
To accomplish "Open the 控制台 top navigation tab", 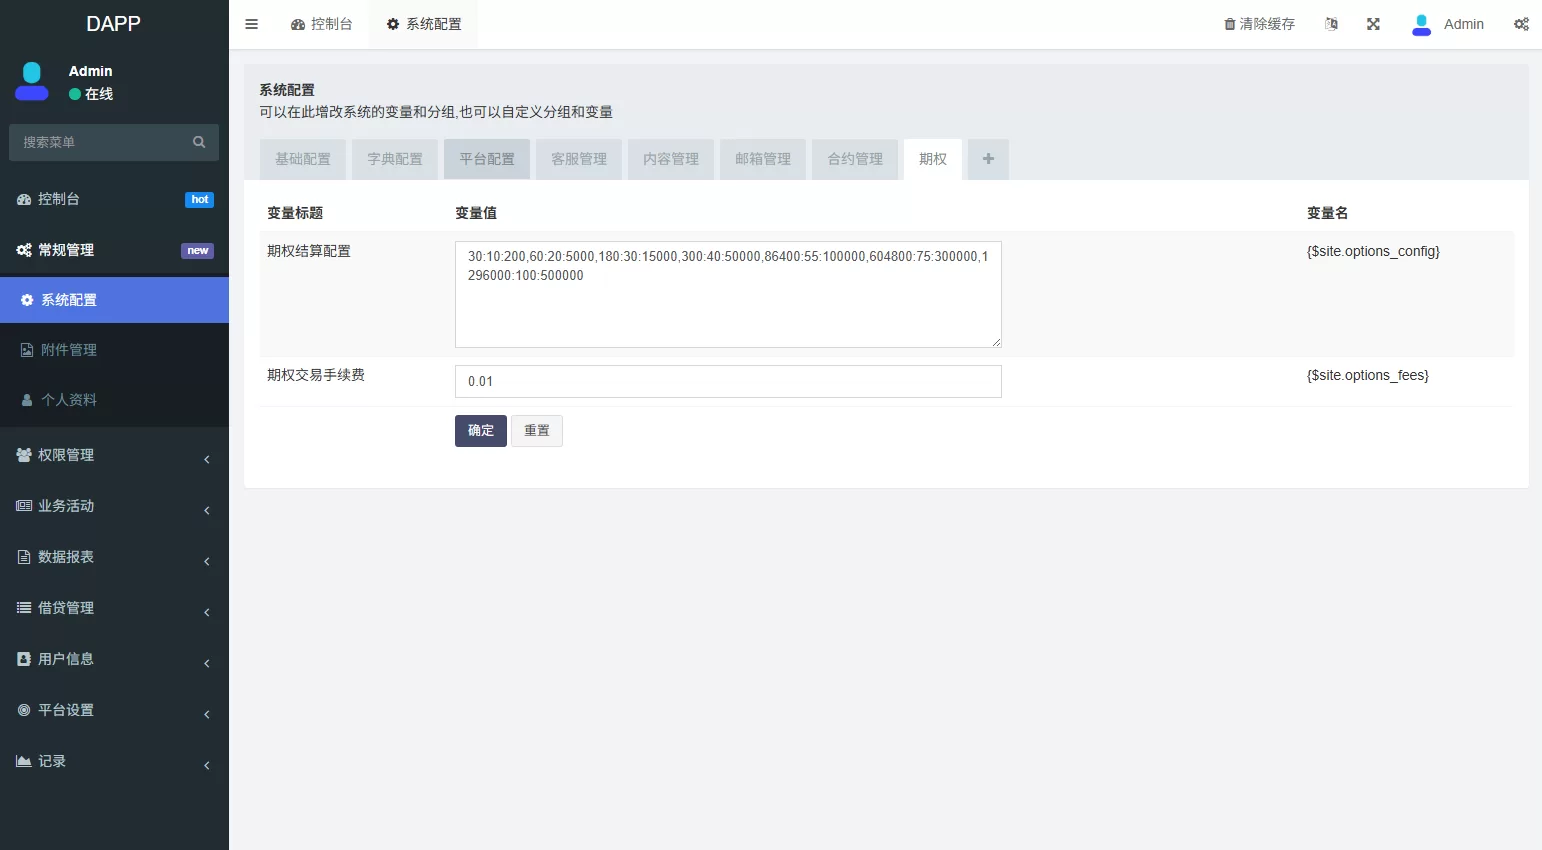I will (x=322, y=24).
